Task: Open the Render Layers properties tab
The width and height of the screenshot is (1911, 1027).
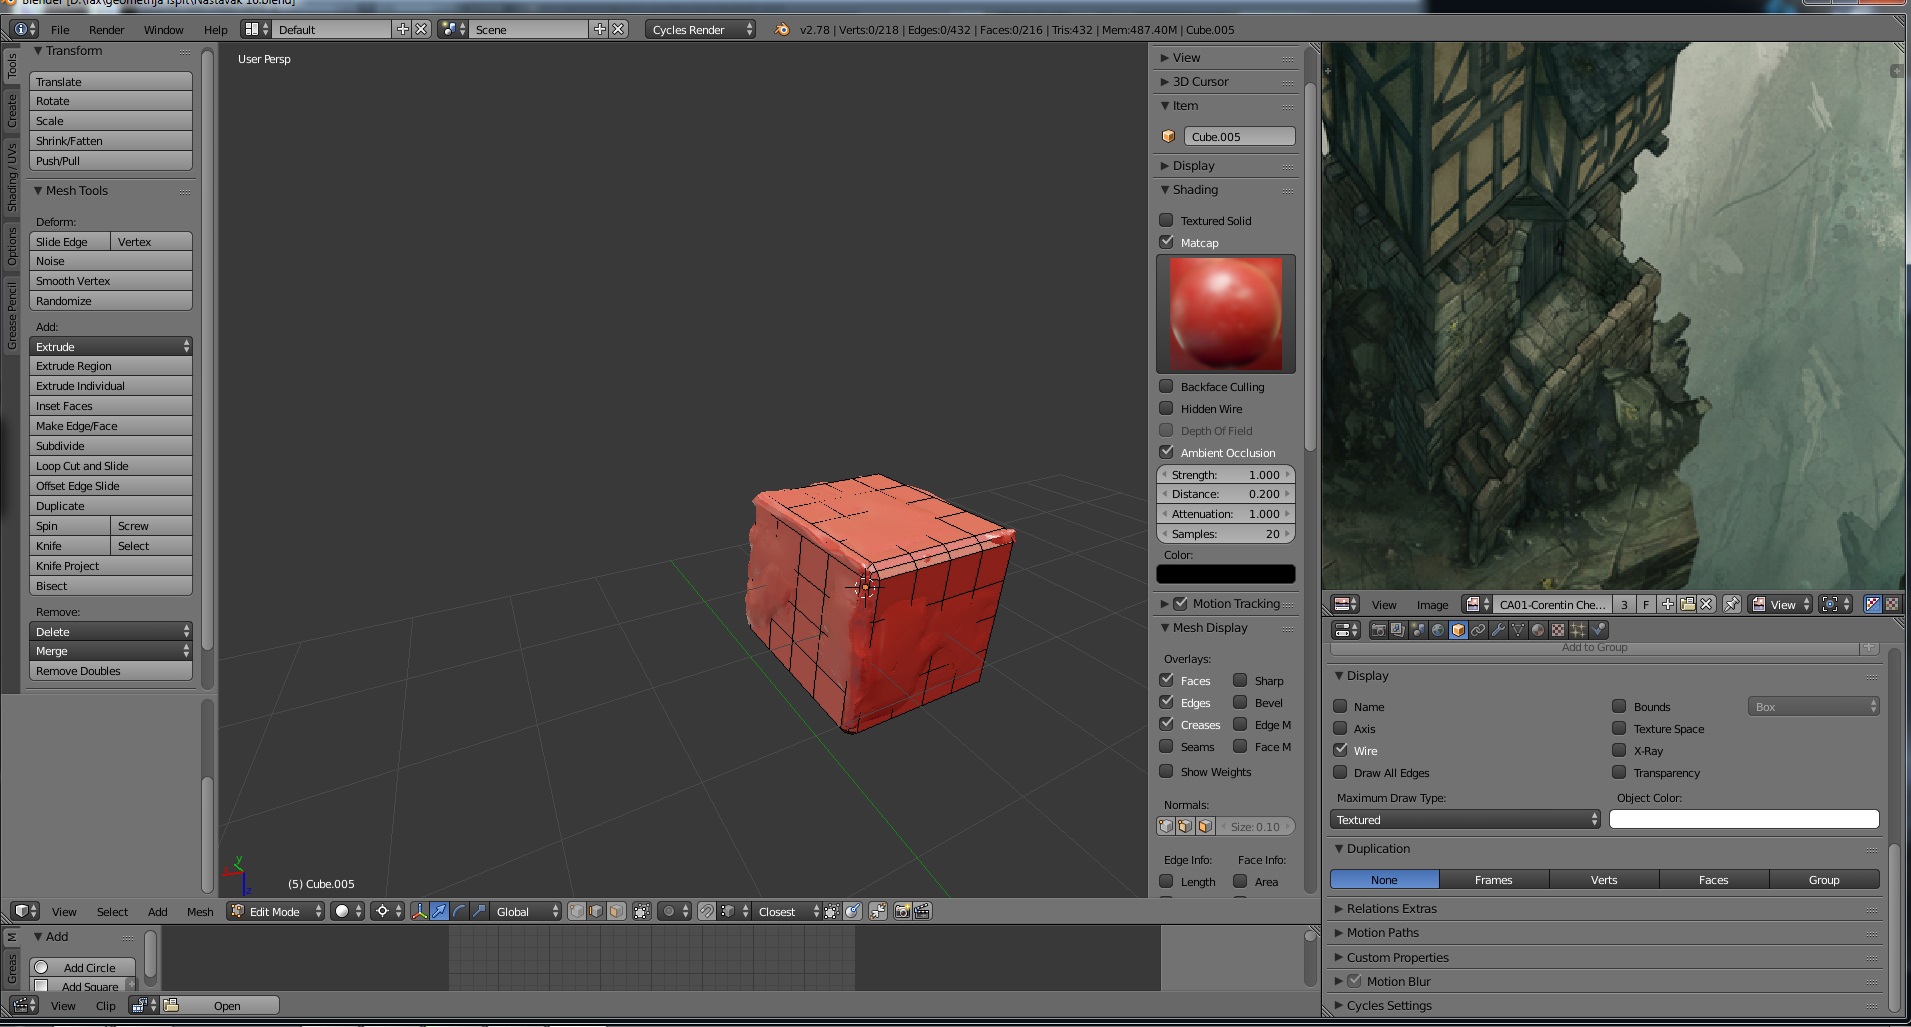Action: pos(1398,630)
